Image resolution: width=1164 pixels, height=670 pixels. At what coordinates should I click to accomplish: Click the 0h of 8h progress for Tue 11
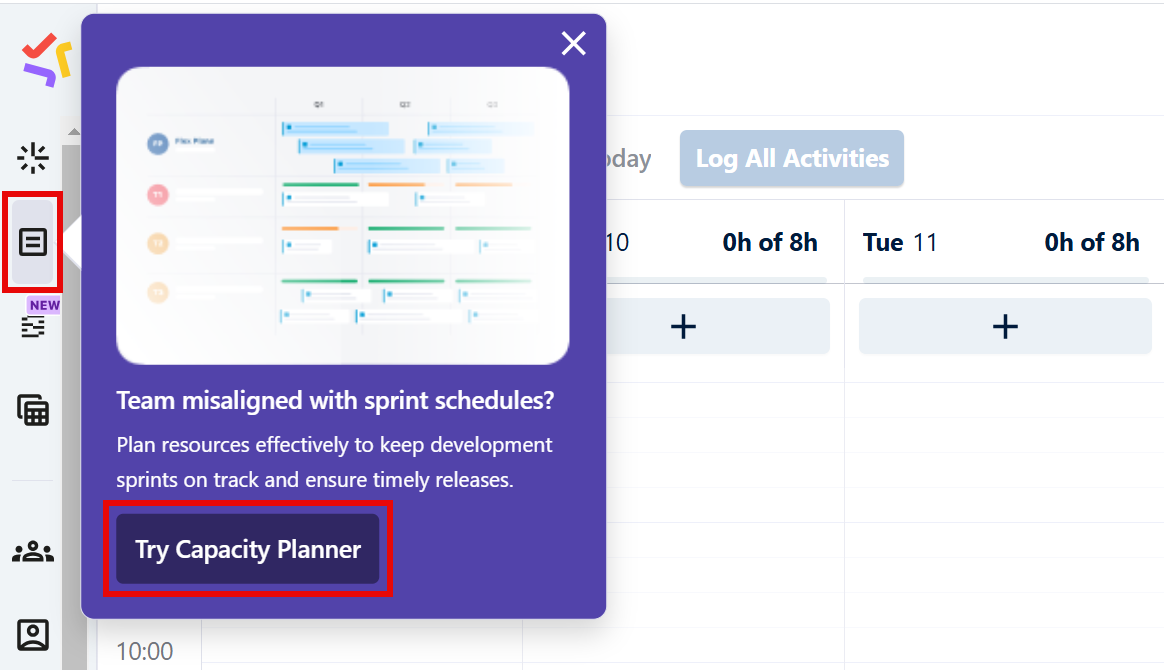1092,242
